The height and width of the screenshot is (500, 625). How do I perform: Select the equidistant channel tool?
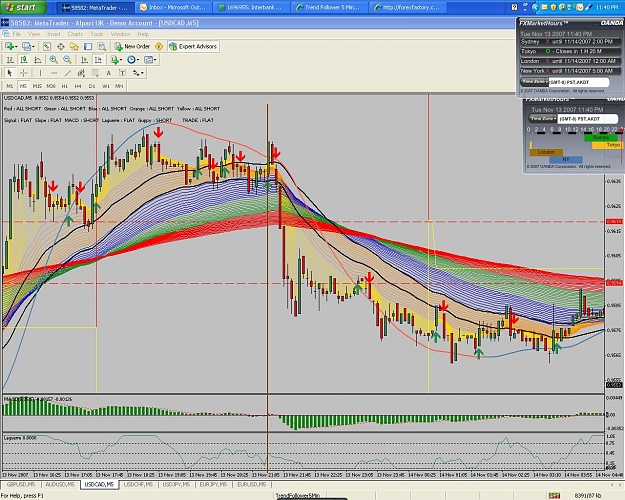81,73
